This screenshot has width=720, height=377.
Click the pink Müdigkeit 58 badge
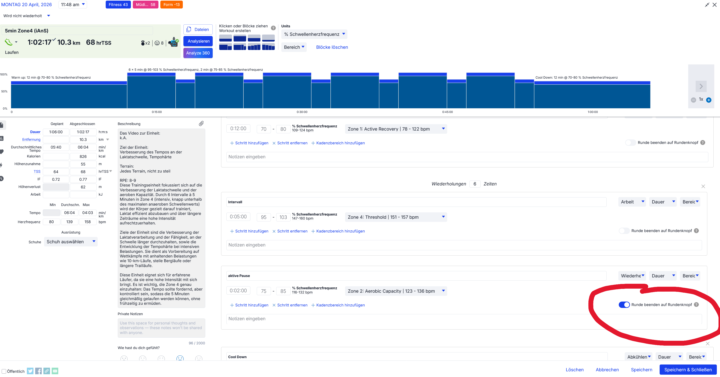coord(146,5)
